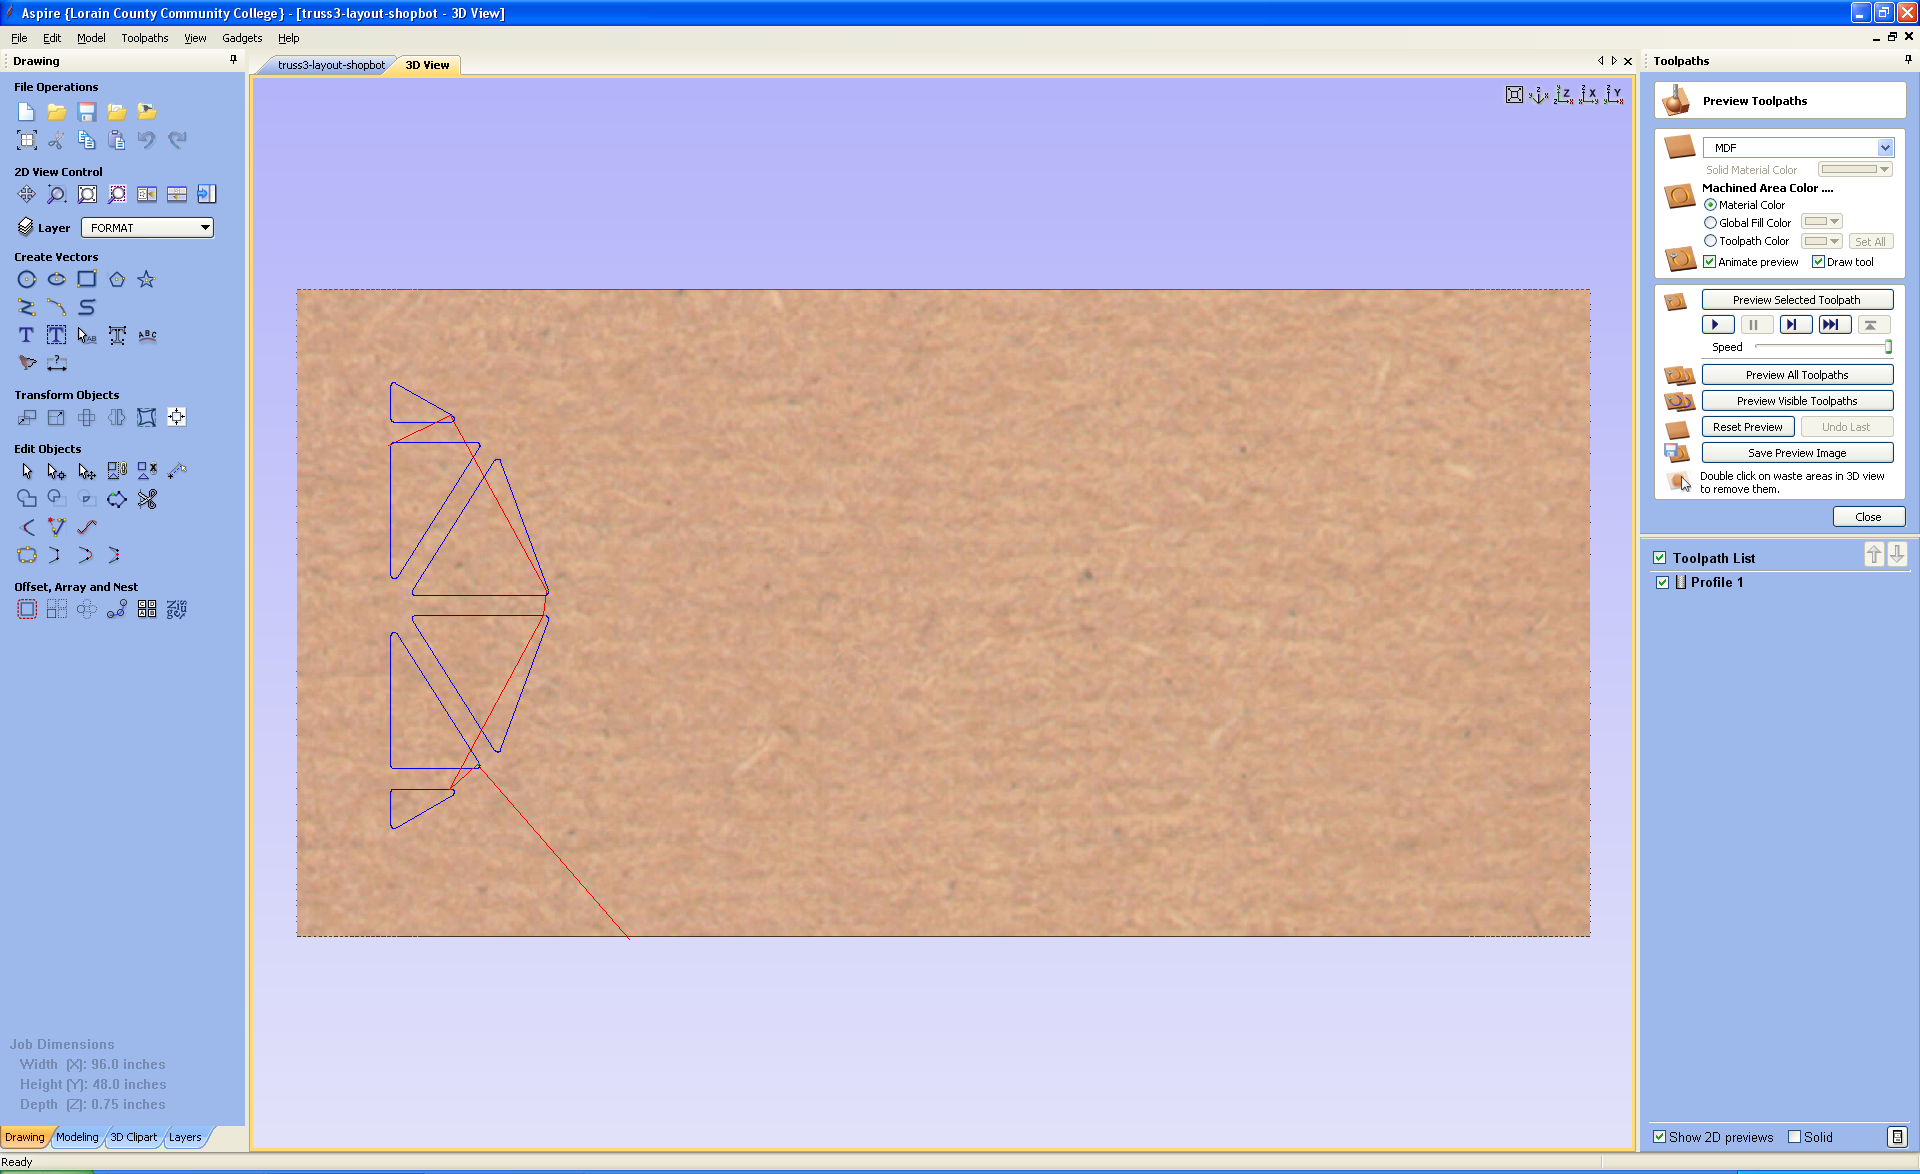Click the Undo arrow icon
Image resolution: width=1920 pixels, height=1174 pixels.
tap(147, 140)
